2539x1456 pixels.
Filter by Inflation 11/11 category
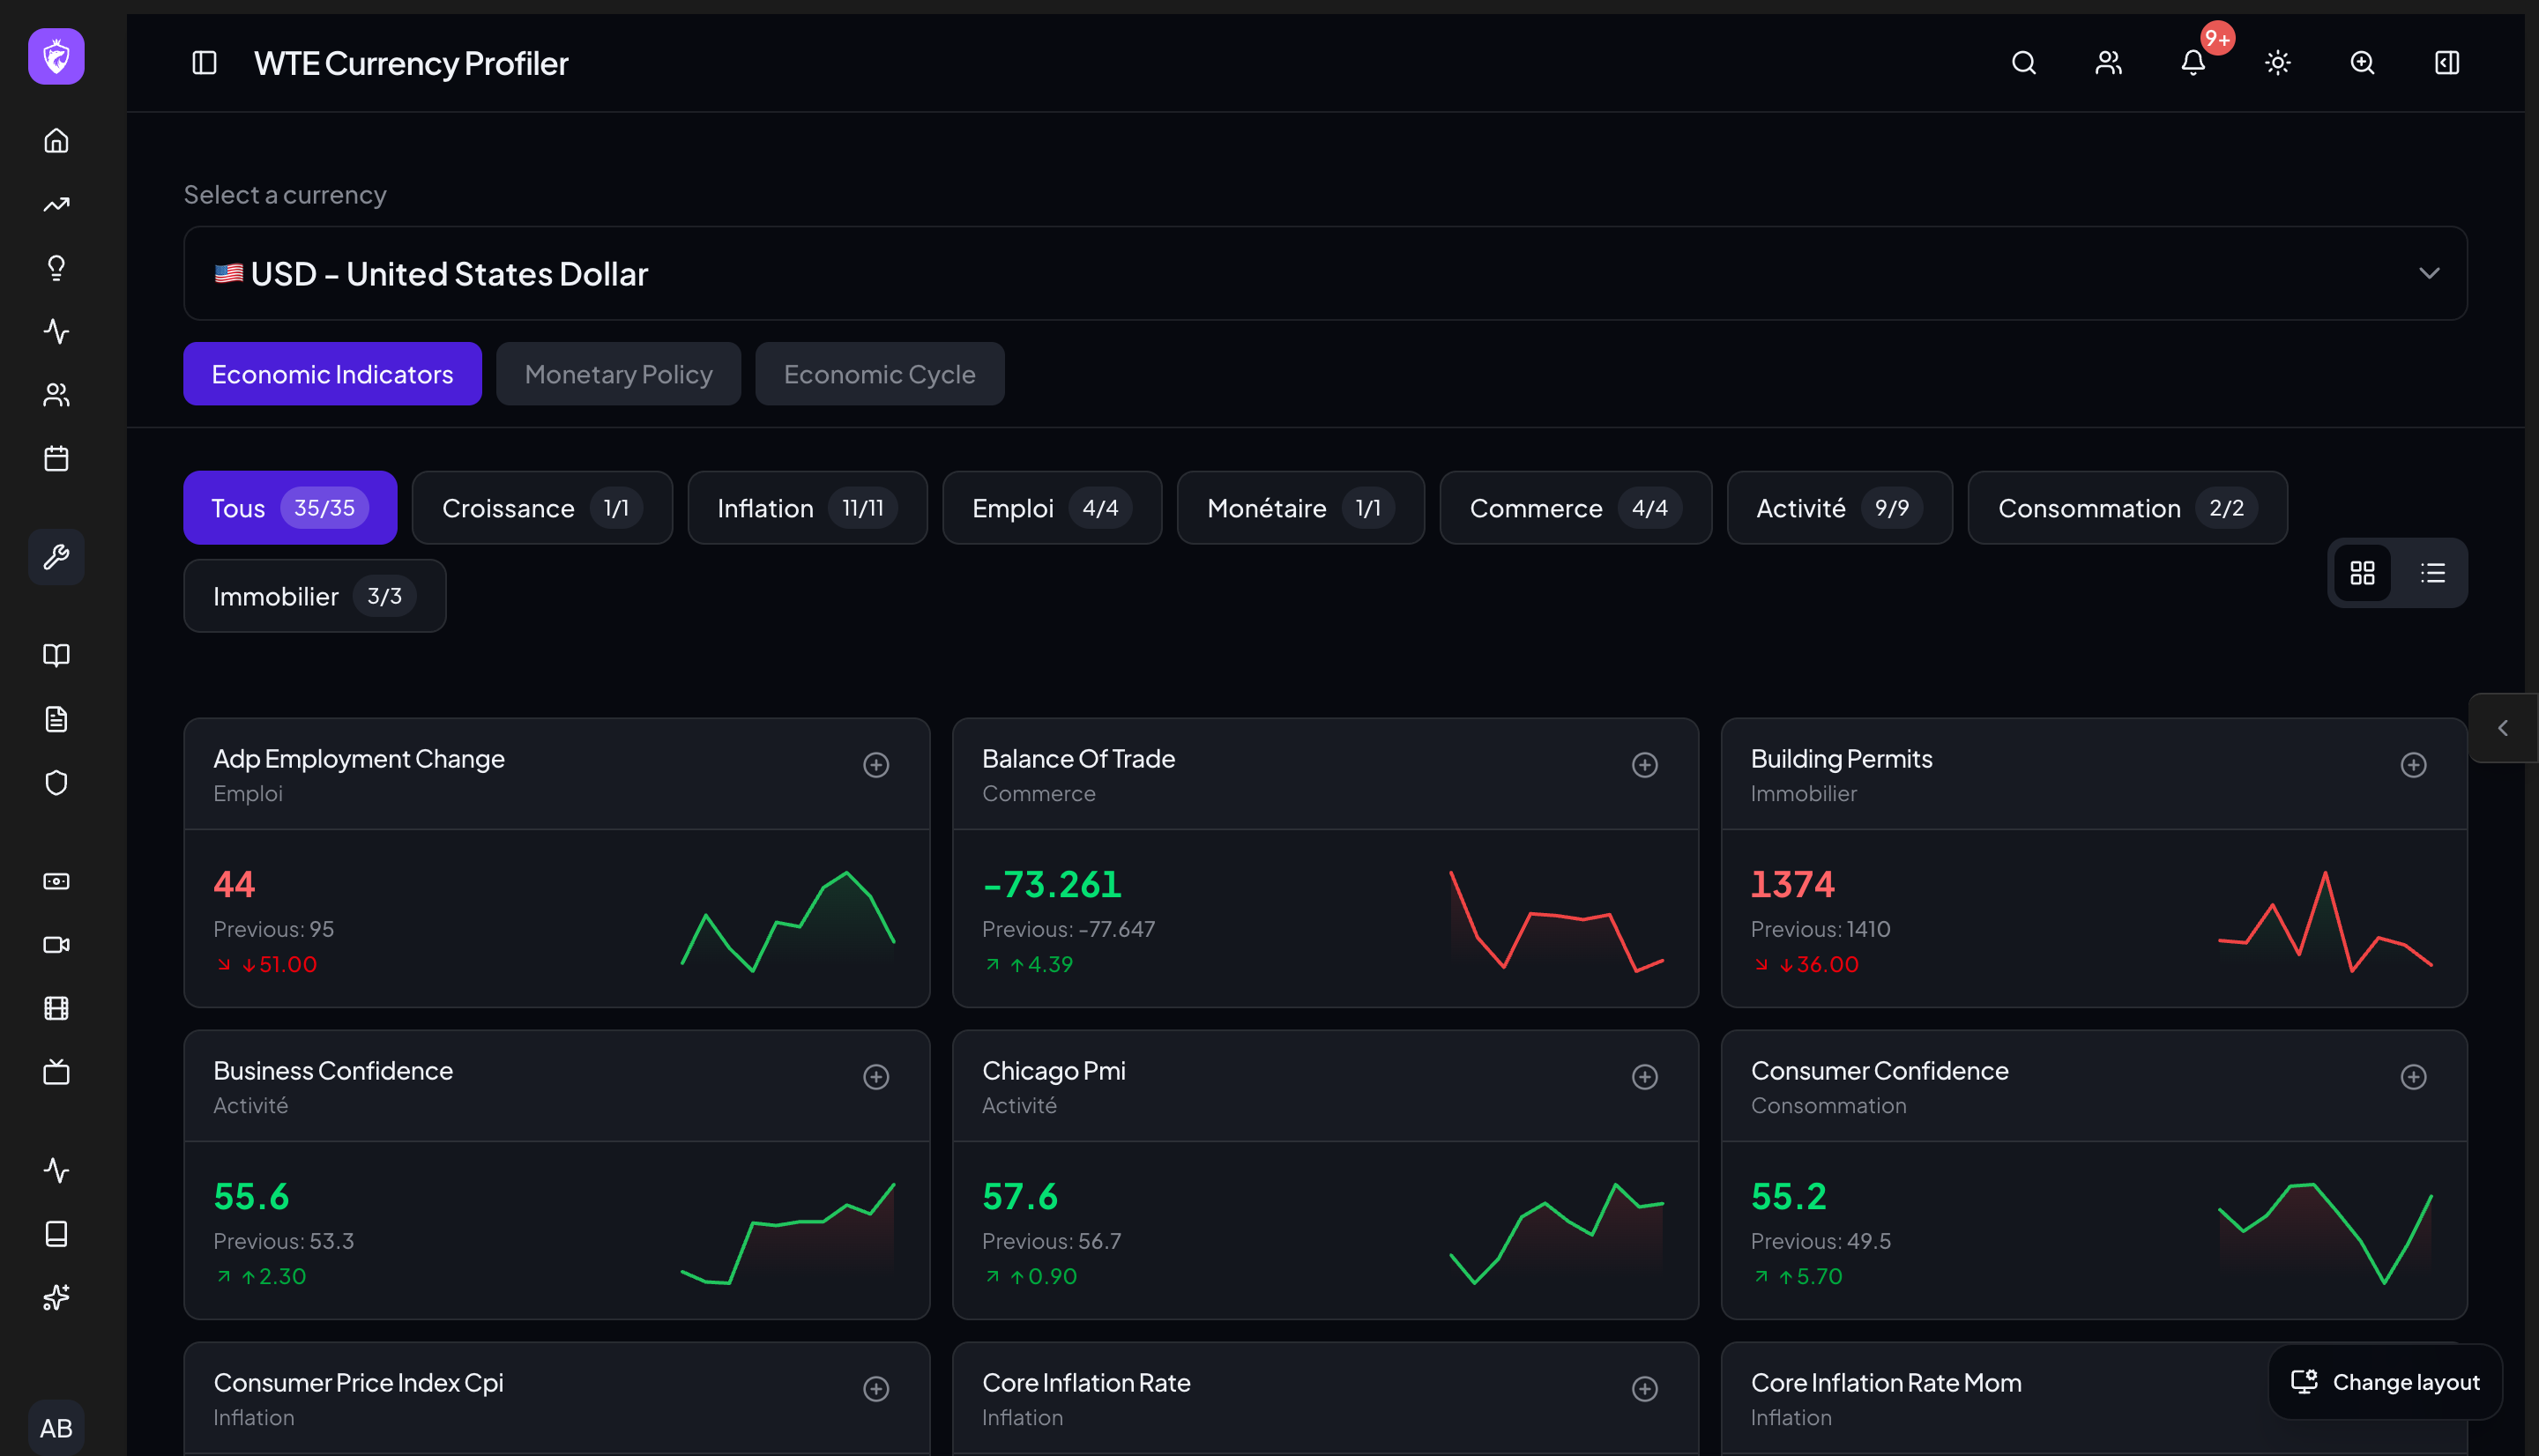(807, 508)
